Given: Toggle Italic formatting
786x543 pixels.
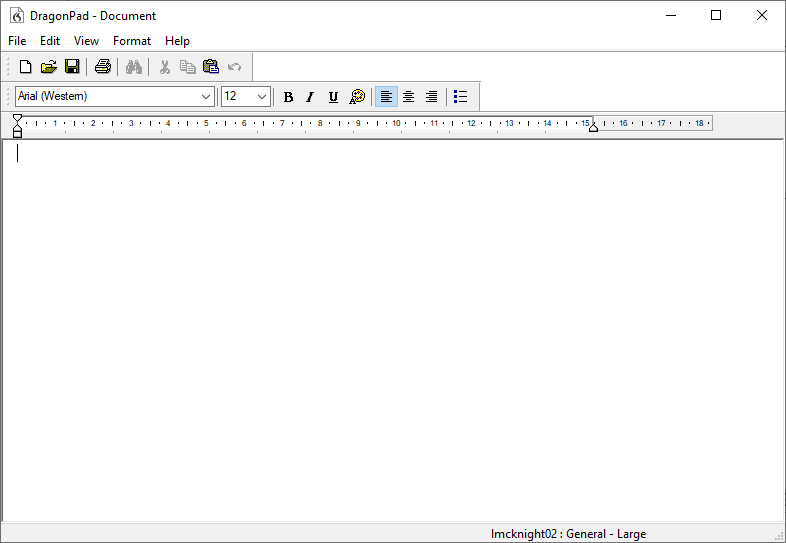Looking at the screenshot, I should click(x=310, y=97).
